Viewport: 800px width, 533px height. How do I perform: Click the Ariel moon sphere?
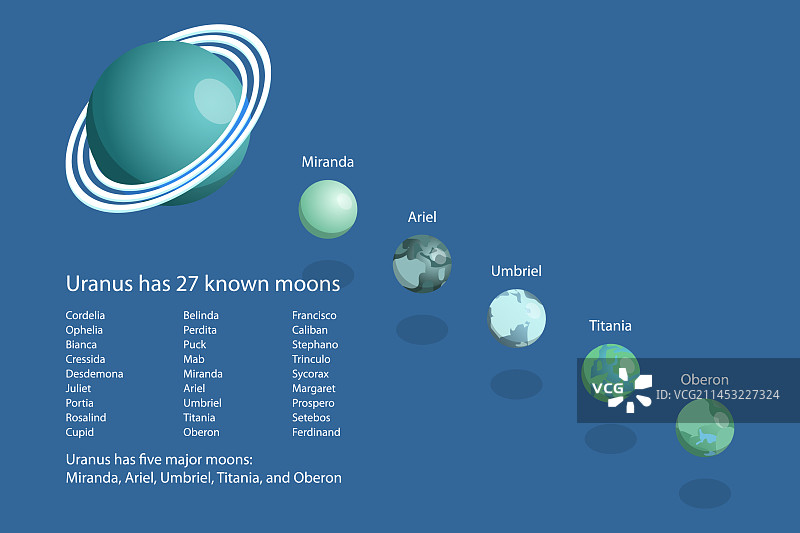point(422,264)
